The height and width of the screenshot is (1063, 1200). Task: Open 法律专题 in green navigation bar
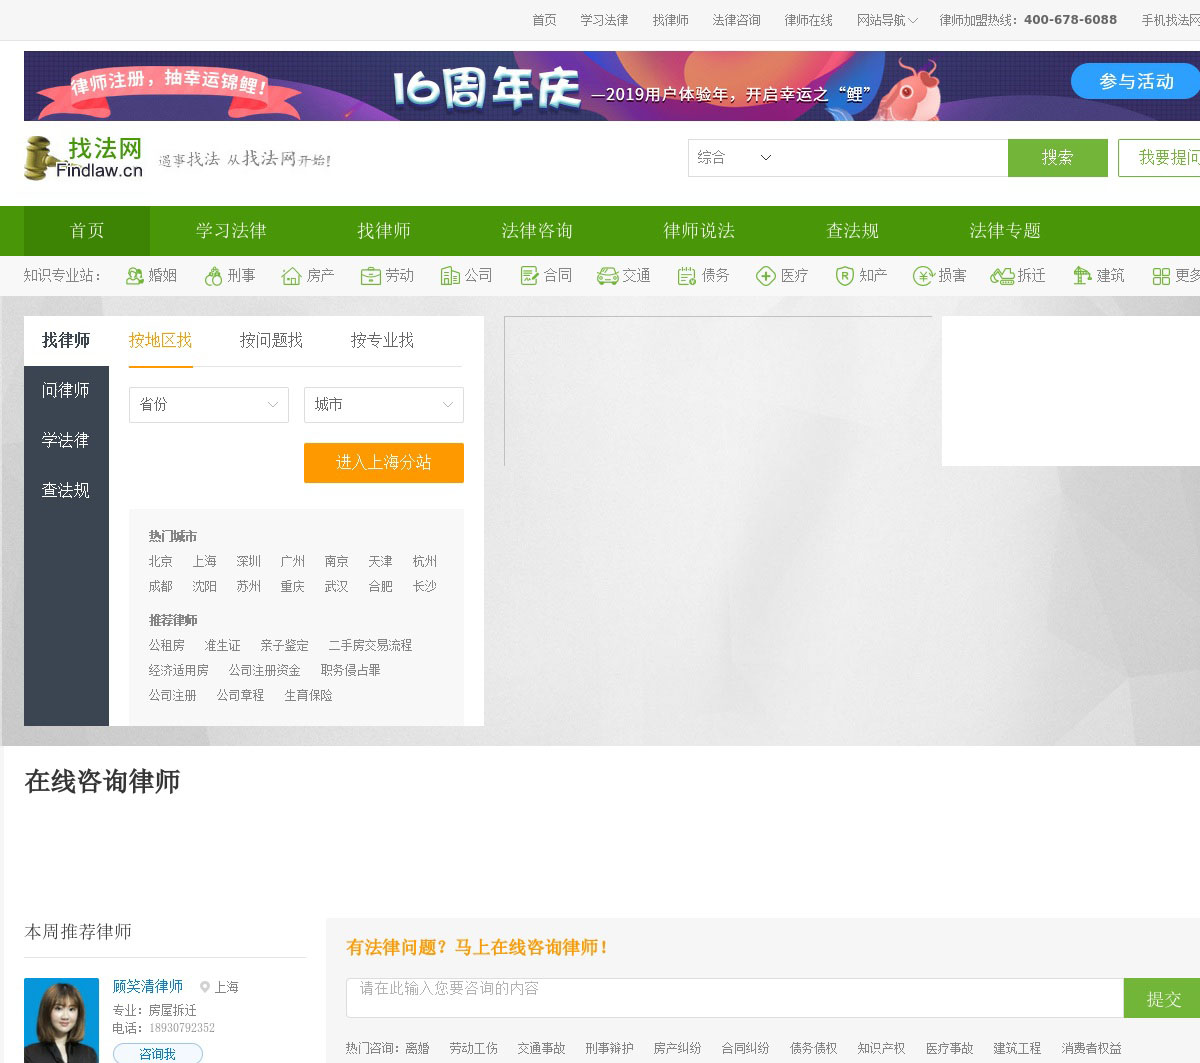pos(1005,231)
